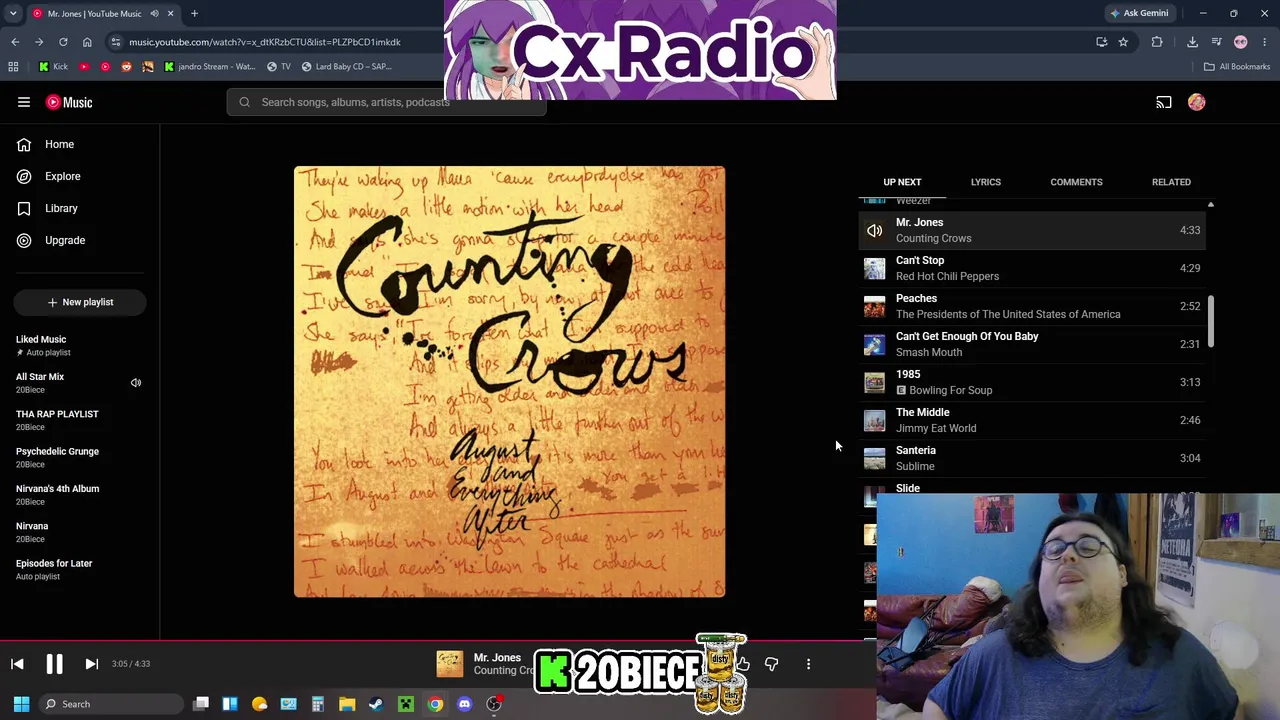Image resolution: width=1280 pixels, height=720 pixels.
Task: Reload the current page
Action: 63,42
